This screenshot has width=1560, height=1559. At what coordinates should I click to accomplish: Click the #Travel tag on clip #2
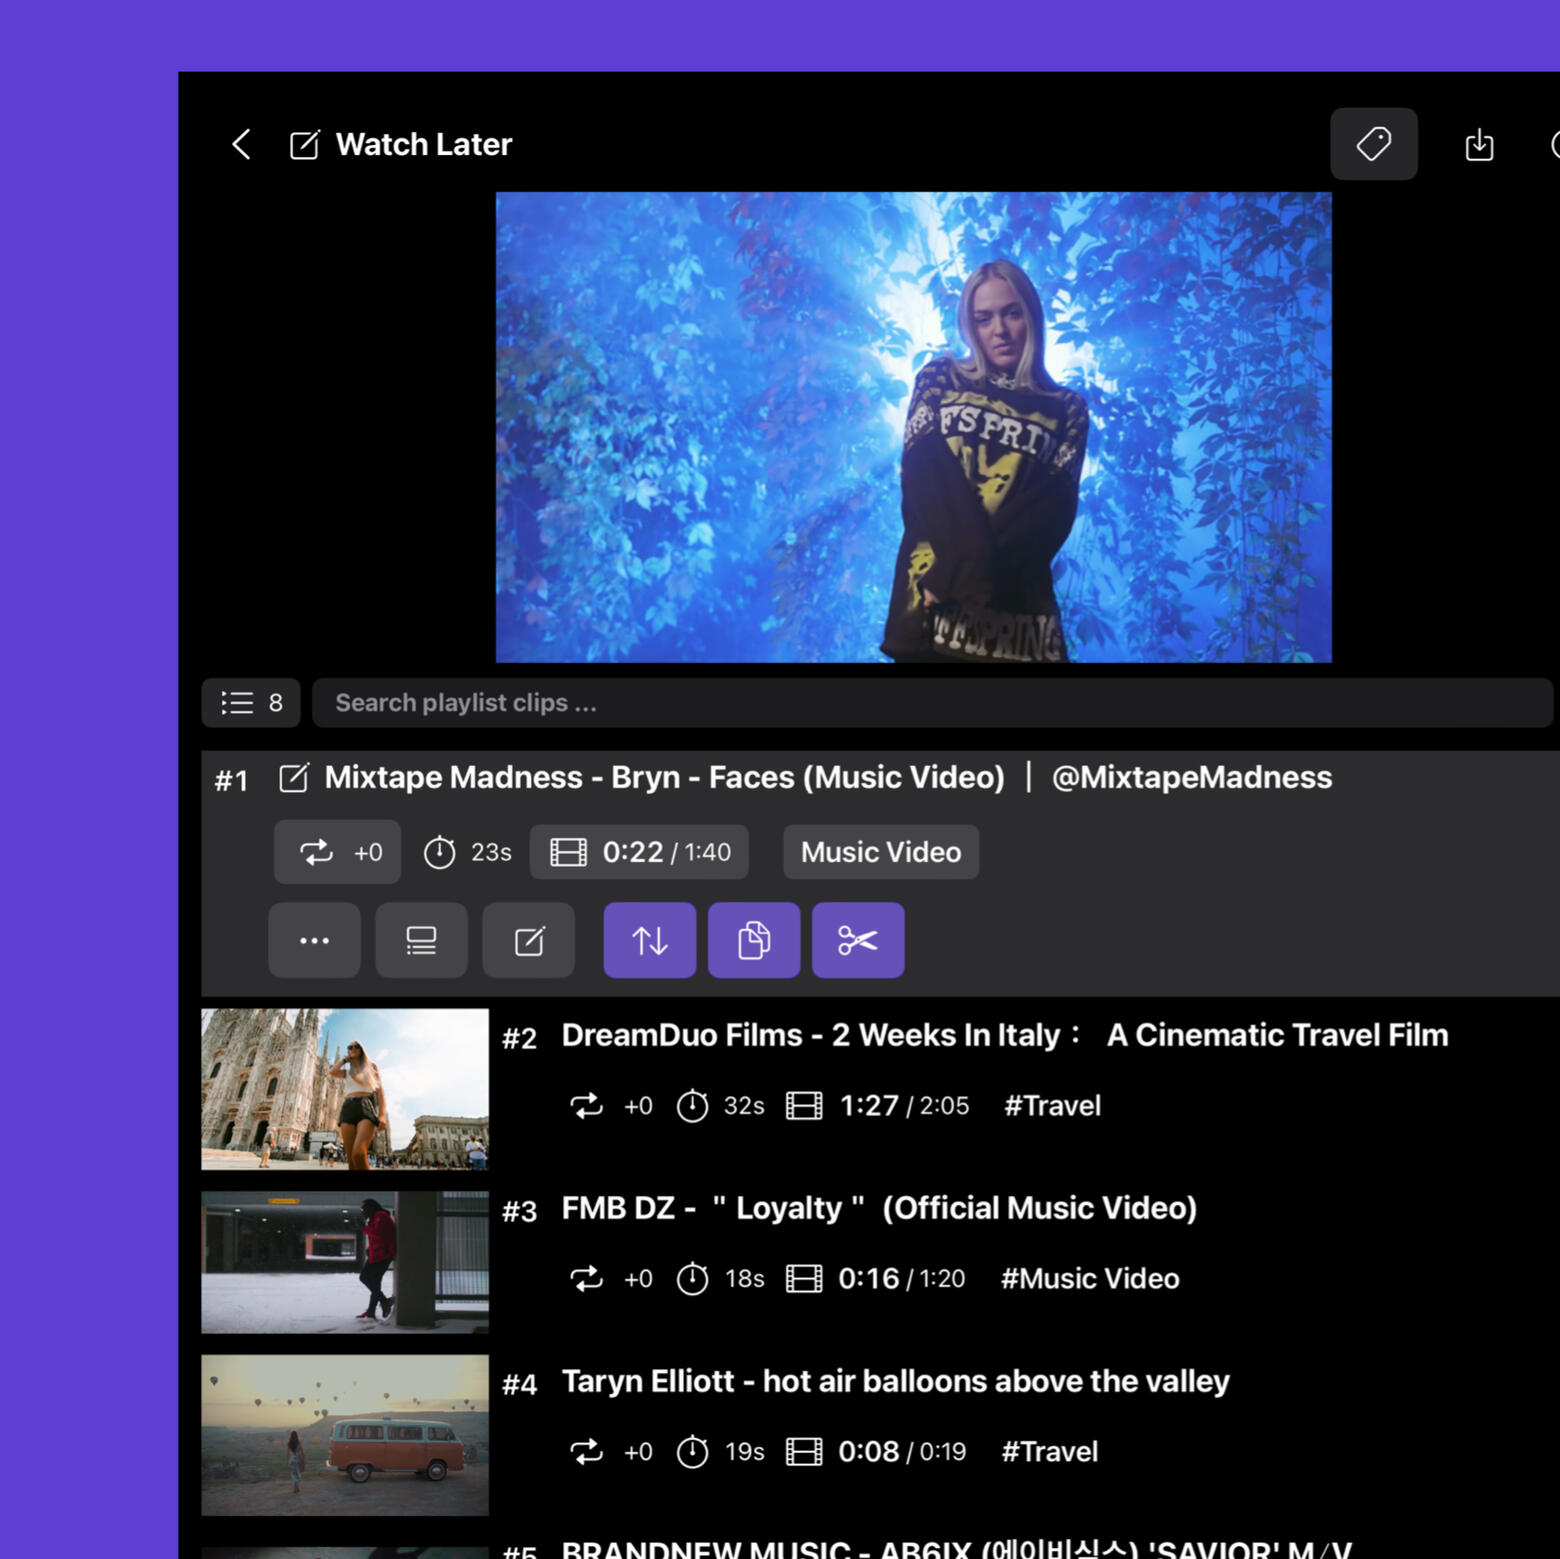tap(1052, 1106)
